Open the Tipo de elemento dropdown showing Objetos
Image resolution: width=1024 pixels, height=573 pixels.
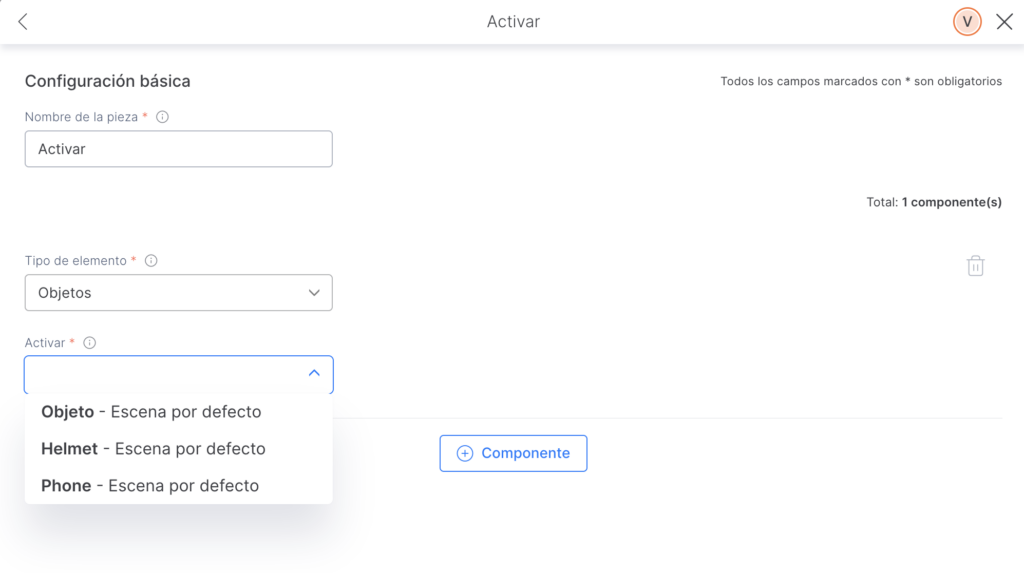pos(178,293)
